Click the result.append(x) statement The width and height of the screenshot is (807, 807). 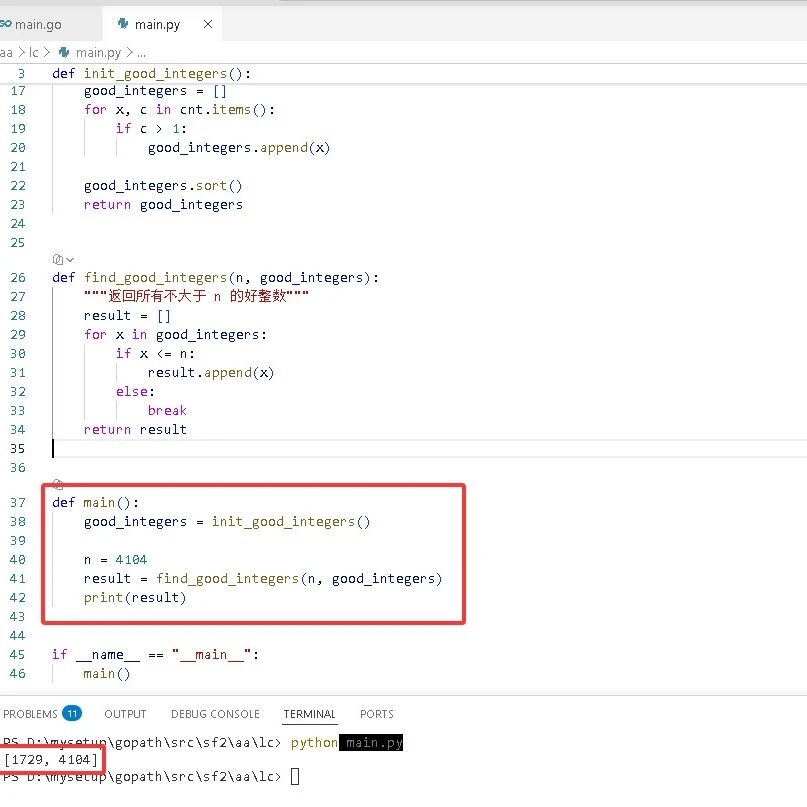click(x=210, y=373)
